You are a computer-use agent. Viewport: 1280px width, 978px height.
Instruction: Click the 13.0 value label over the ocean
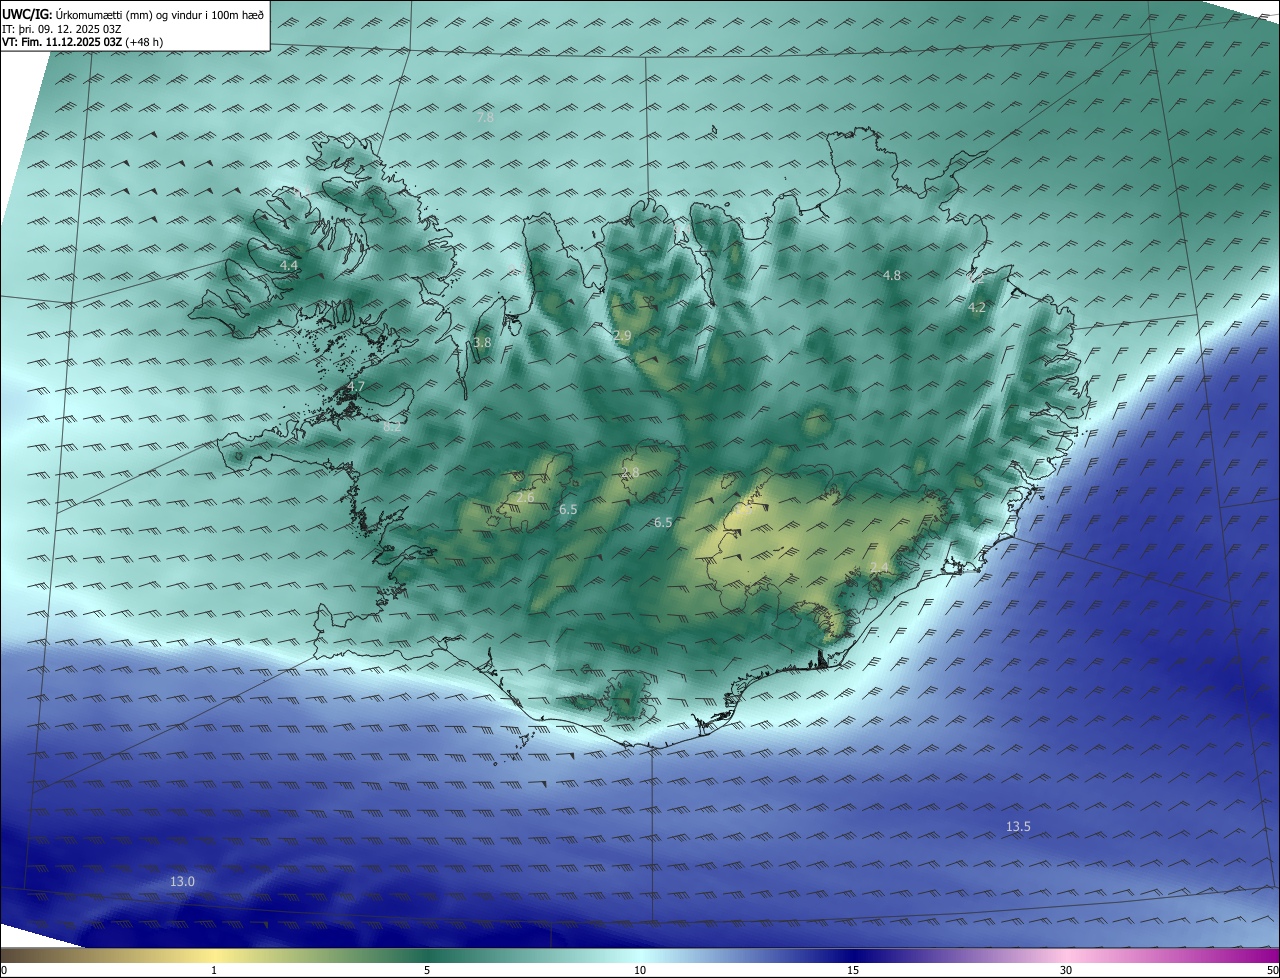coord(182,881)
